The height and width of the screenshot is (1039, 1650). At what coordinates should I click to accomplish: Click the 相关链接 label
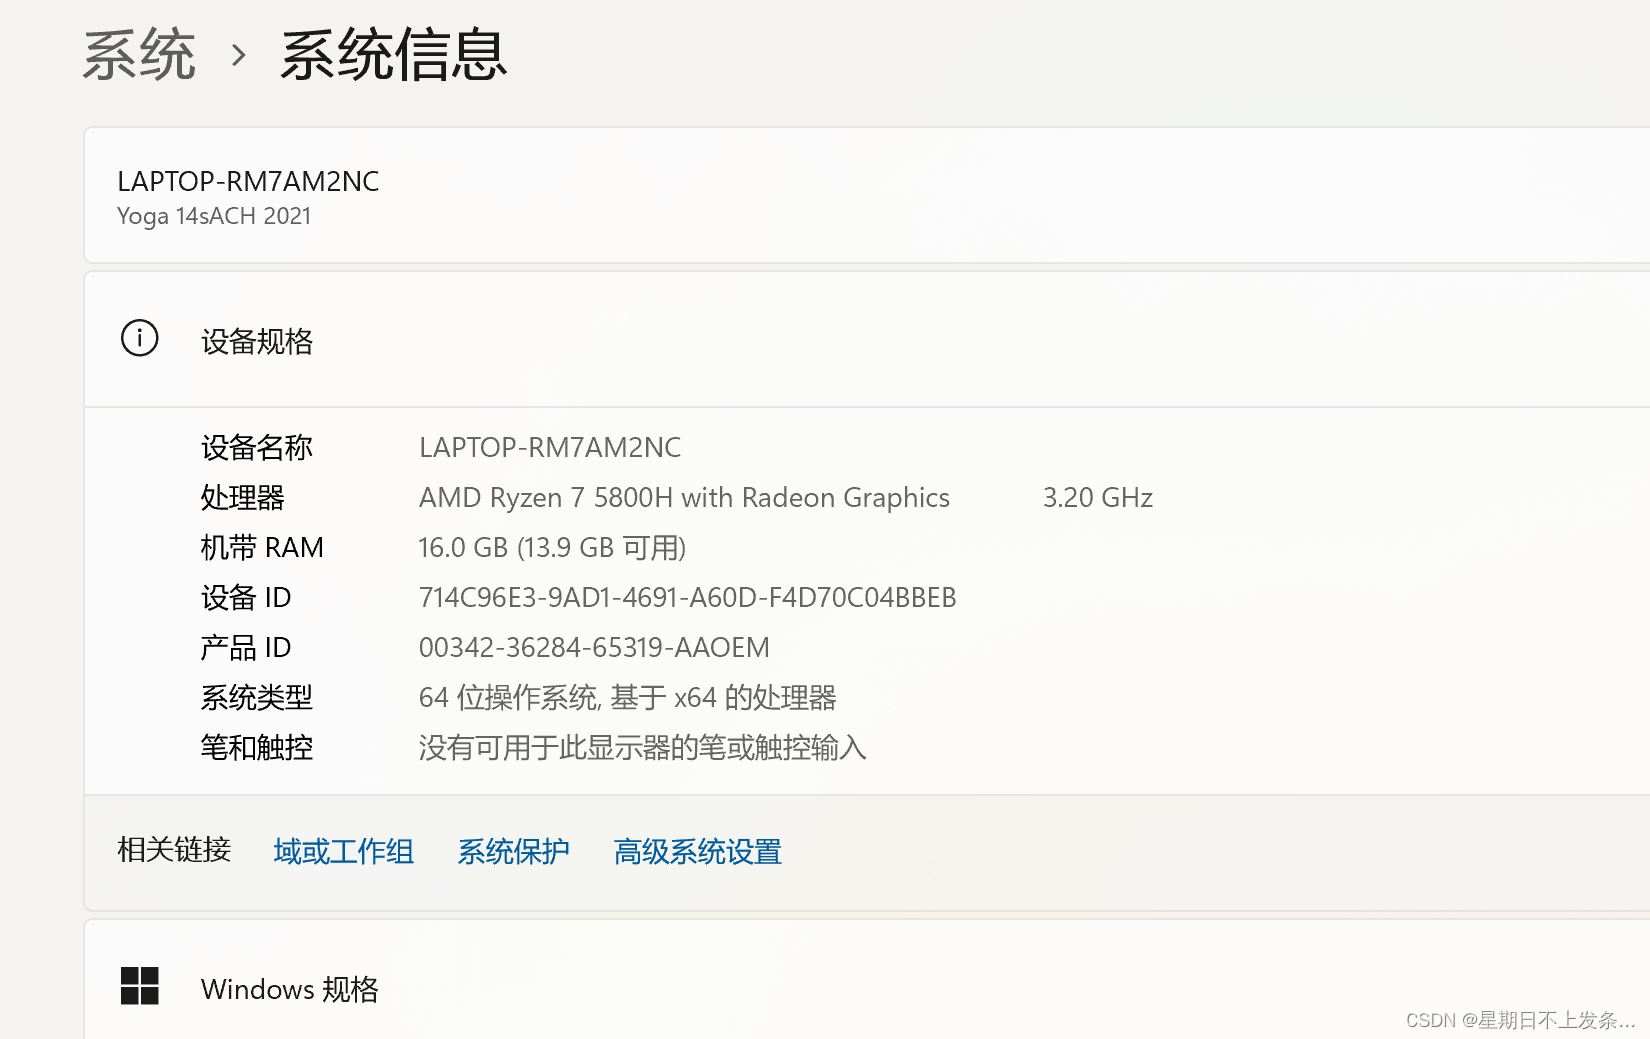coord(174,850)
